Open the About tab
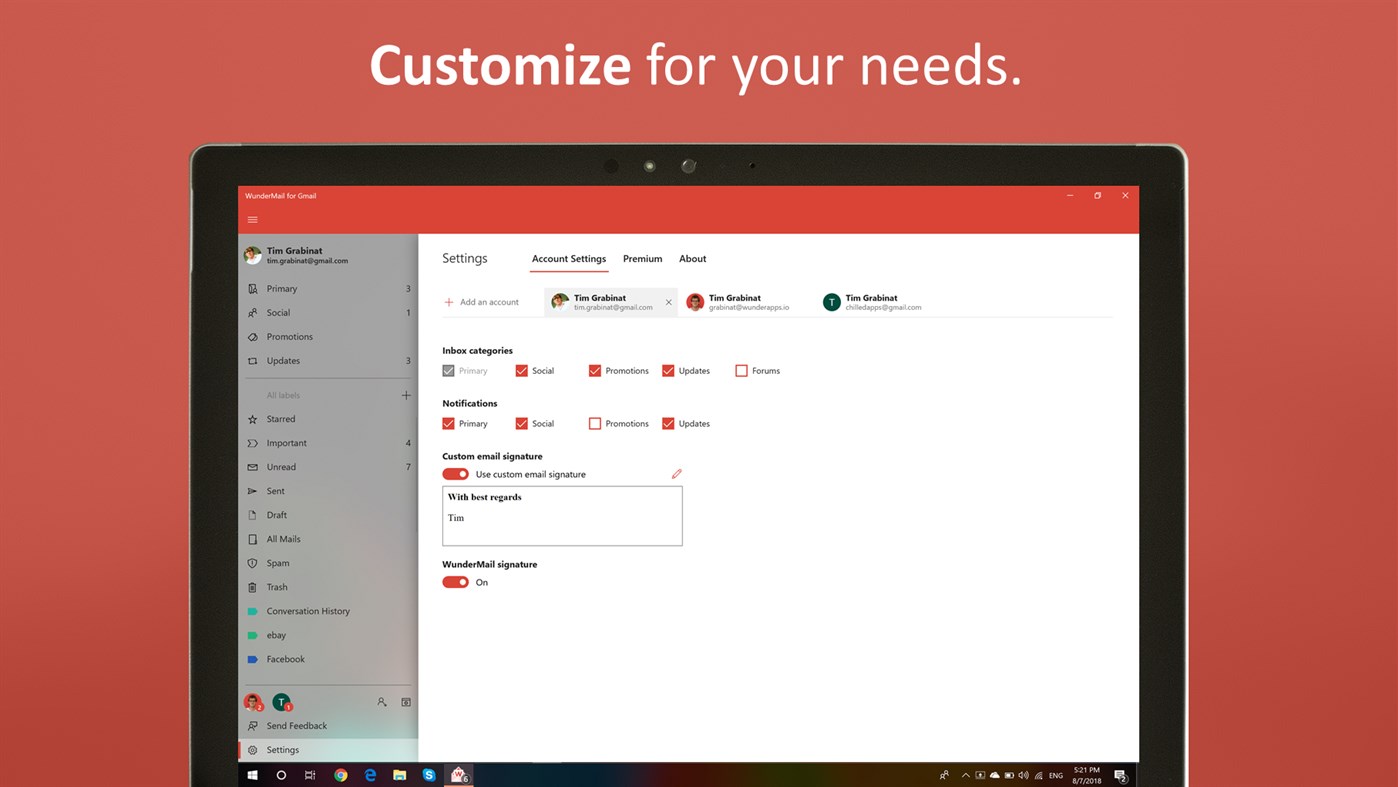The width and height of the screenshot is (1398, 787). (692, 258)
